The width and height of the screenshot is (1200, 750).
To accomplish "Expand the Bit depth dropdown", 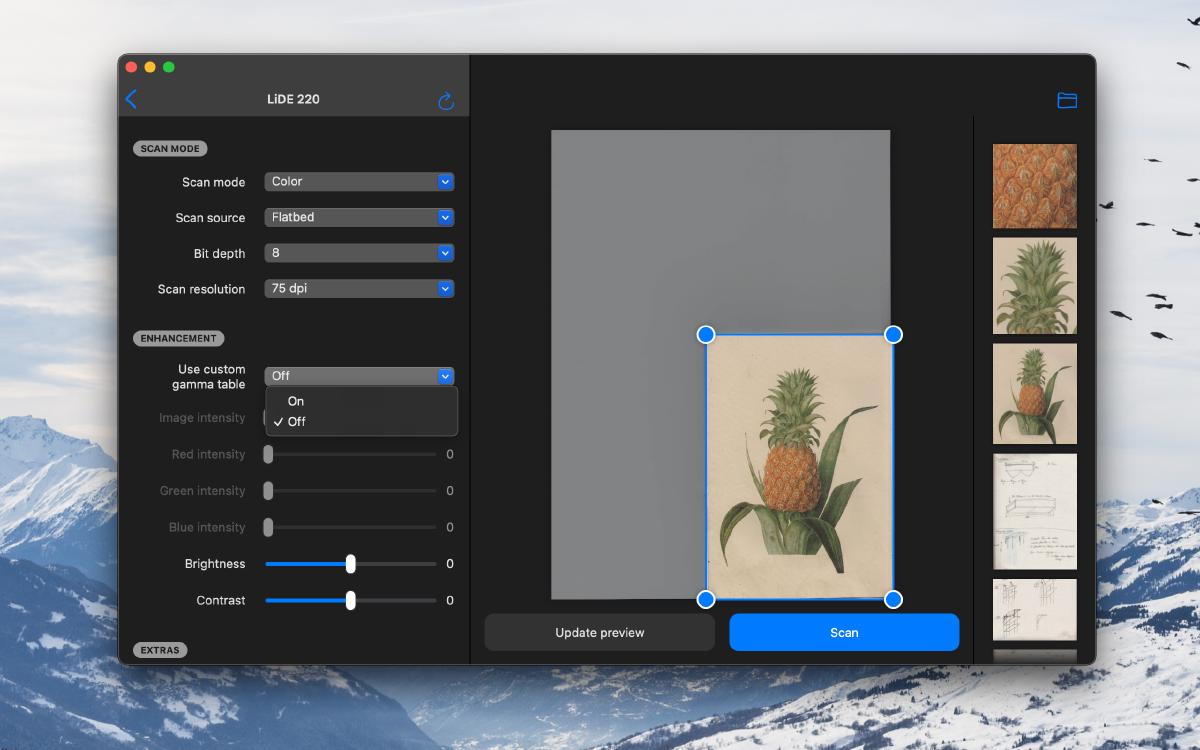I will 359,253.
